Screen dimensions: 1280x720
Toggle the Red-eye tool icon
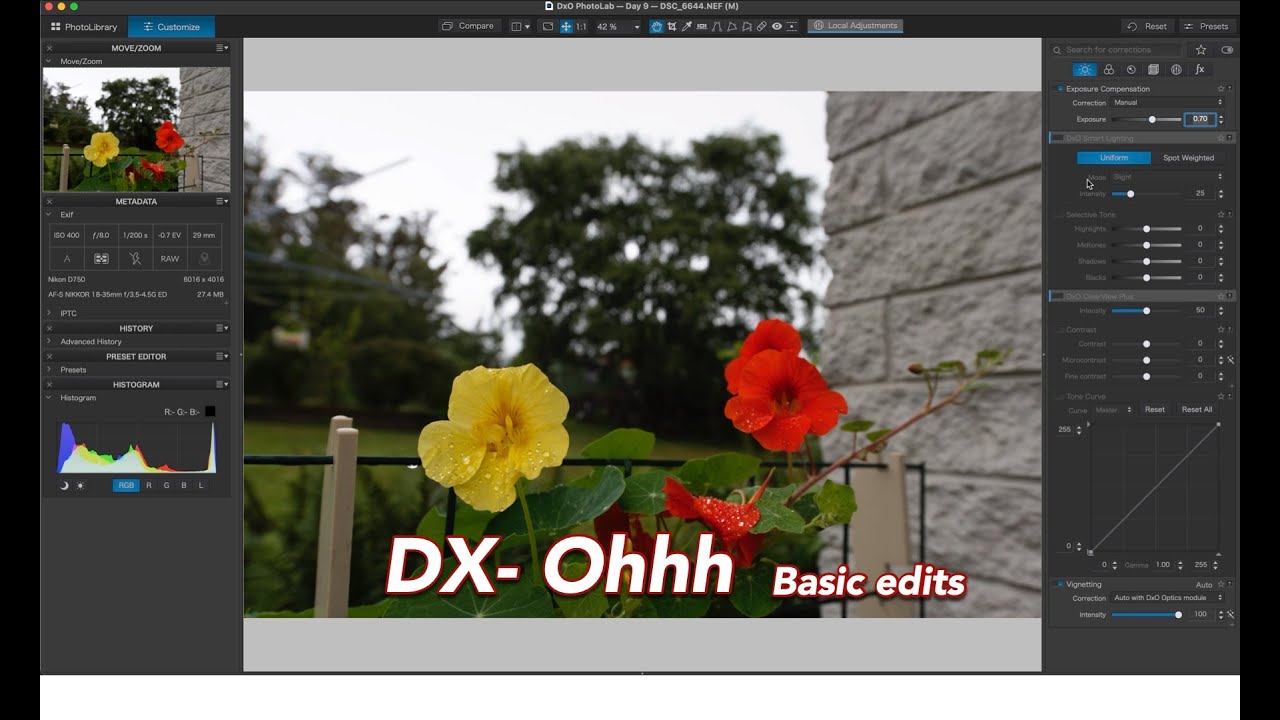point(777,26)
